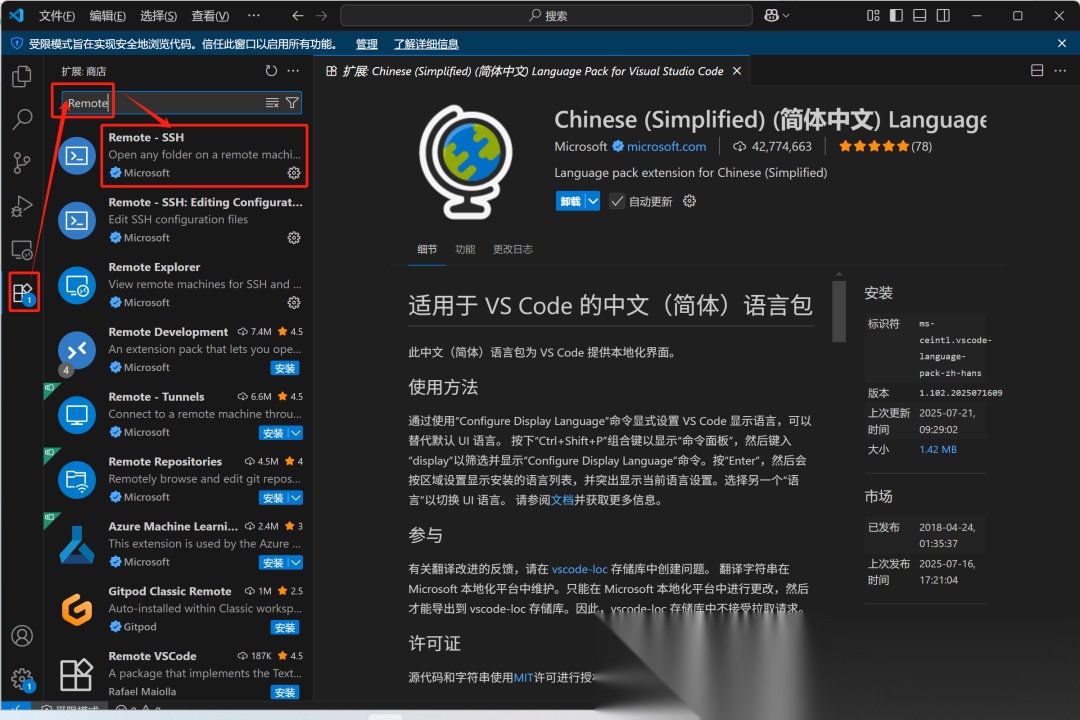Clear extension search results icon

coord(272,103)
